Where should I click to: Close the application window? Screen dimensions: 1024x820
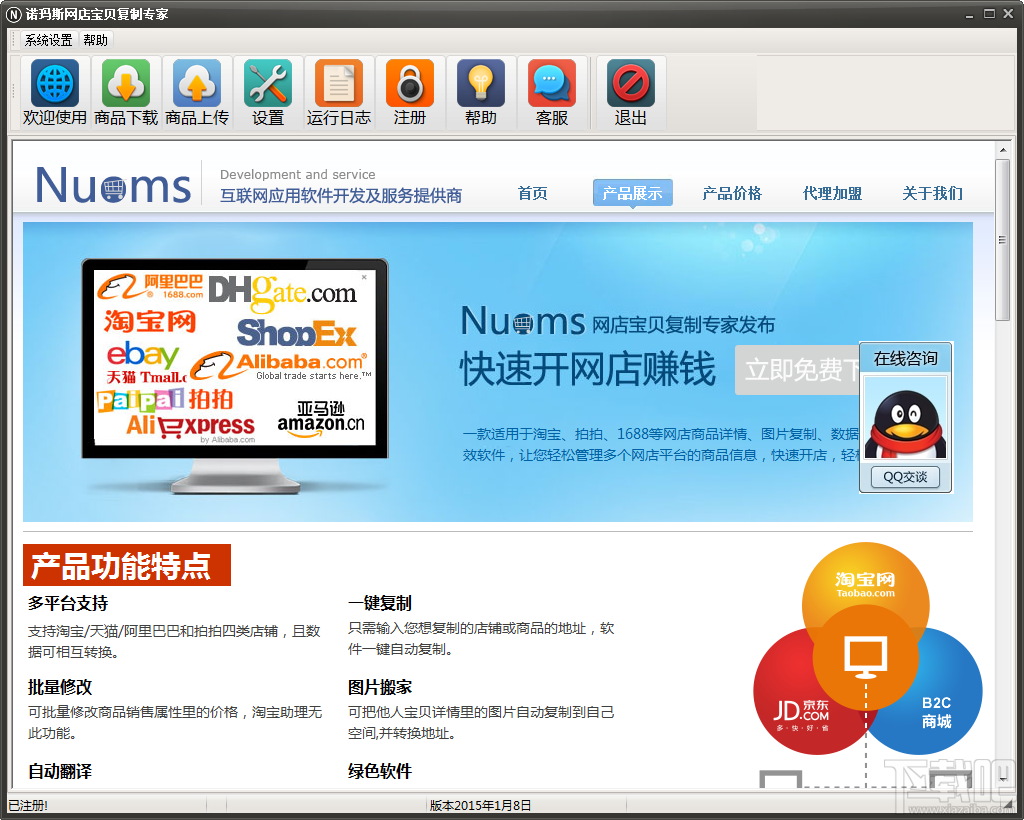pos(1008,13)
